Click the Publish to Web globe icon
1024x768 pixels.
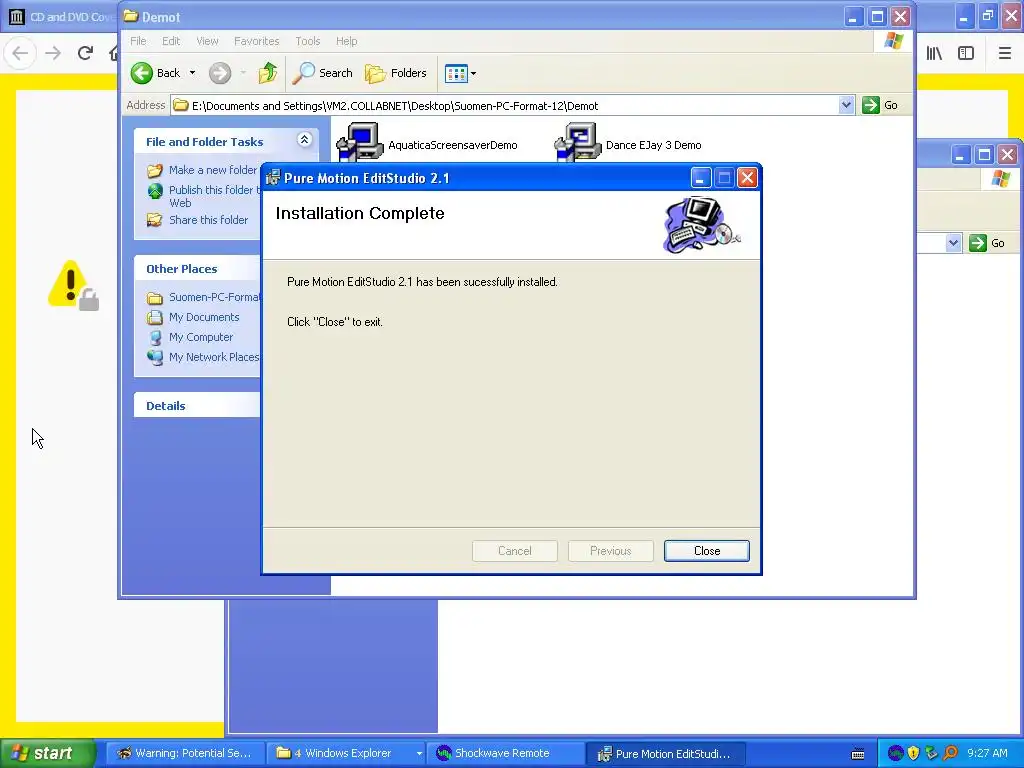point(155,191)
